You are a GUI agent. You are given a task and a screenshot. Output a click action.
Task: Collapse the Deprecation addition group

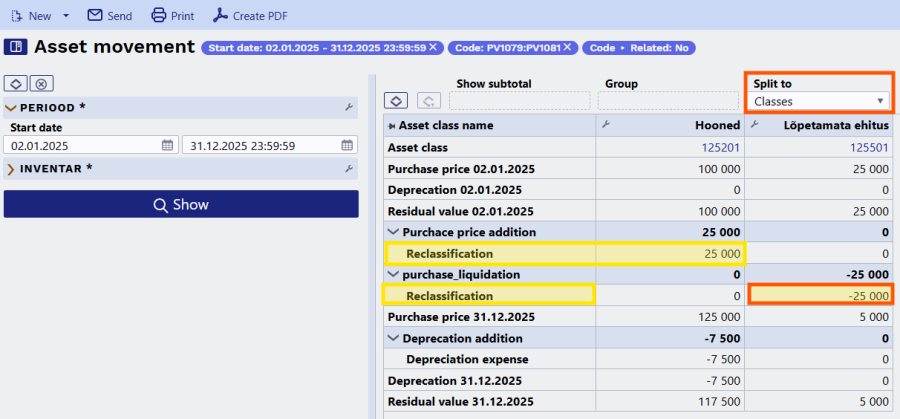coord(393,338)
